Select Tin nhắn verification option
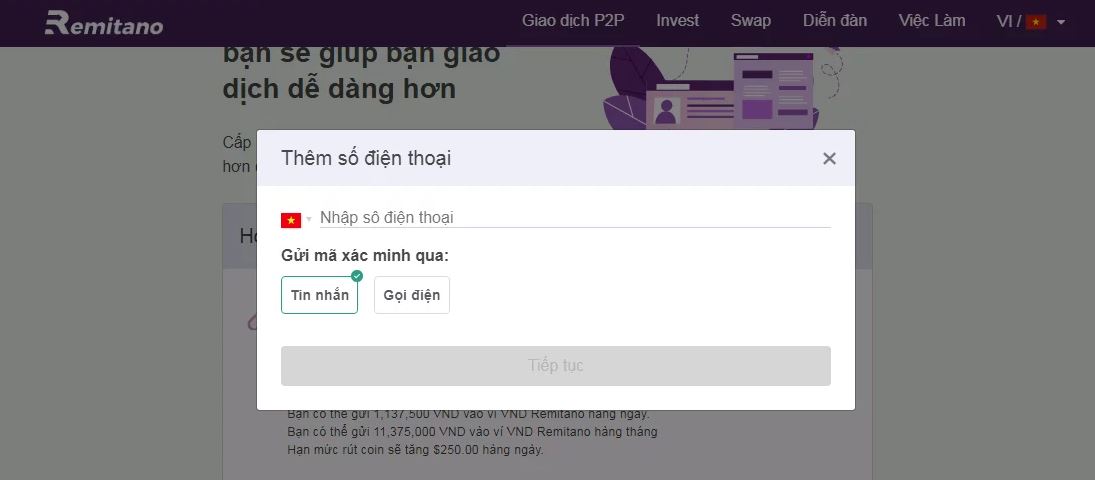The image size is (1095, 480). [x=319, y=295]
